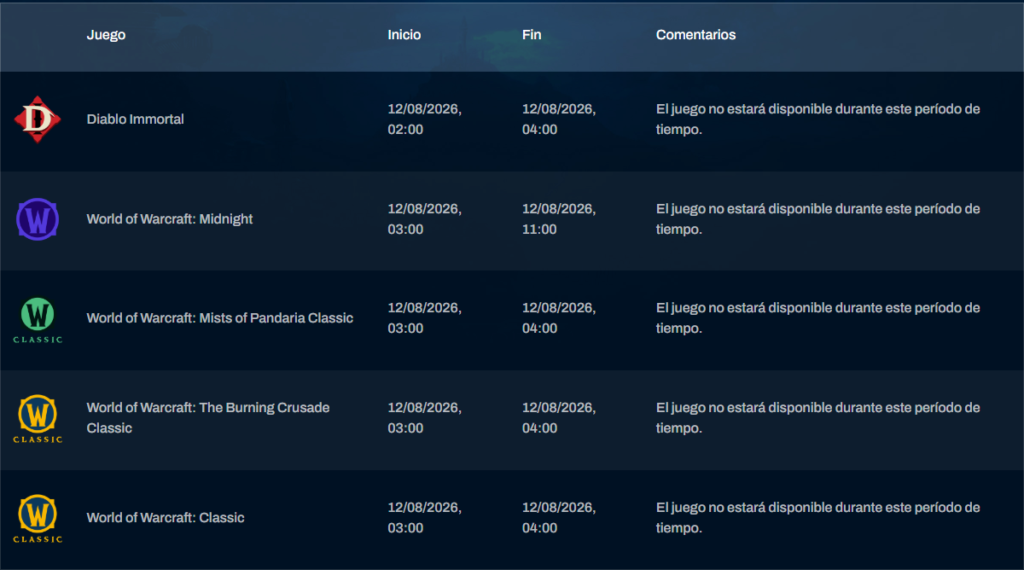Select the Comentarios column header
The width and height of the screenshot is (1024, 570).
[696, 35]
